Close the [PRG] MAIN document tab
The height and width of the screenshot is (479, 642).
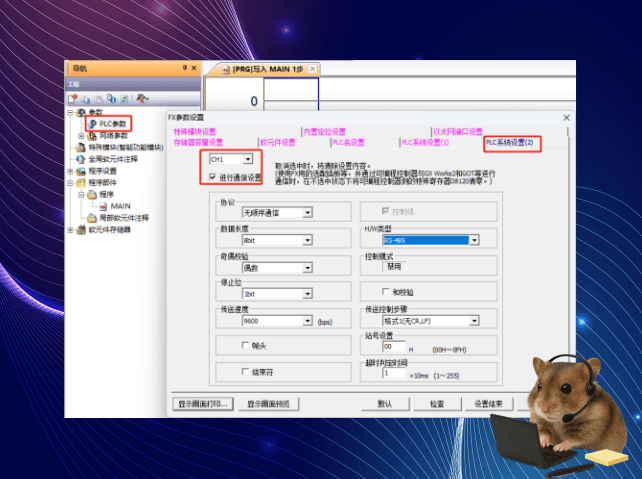click(x=312, y=69)
